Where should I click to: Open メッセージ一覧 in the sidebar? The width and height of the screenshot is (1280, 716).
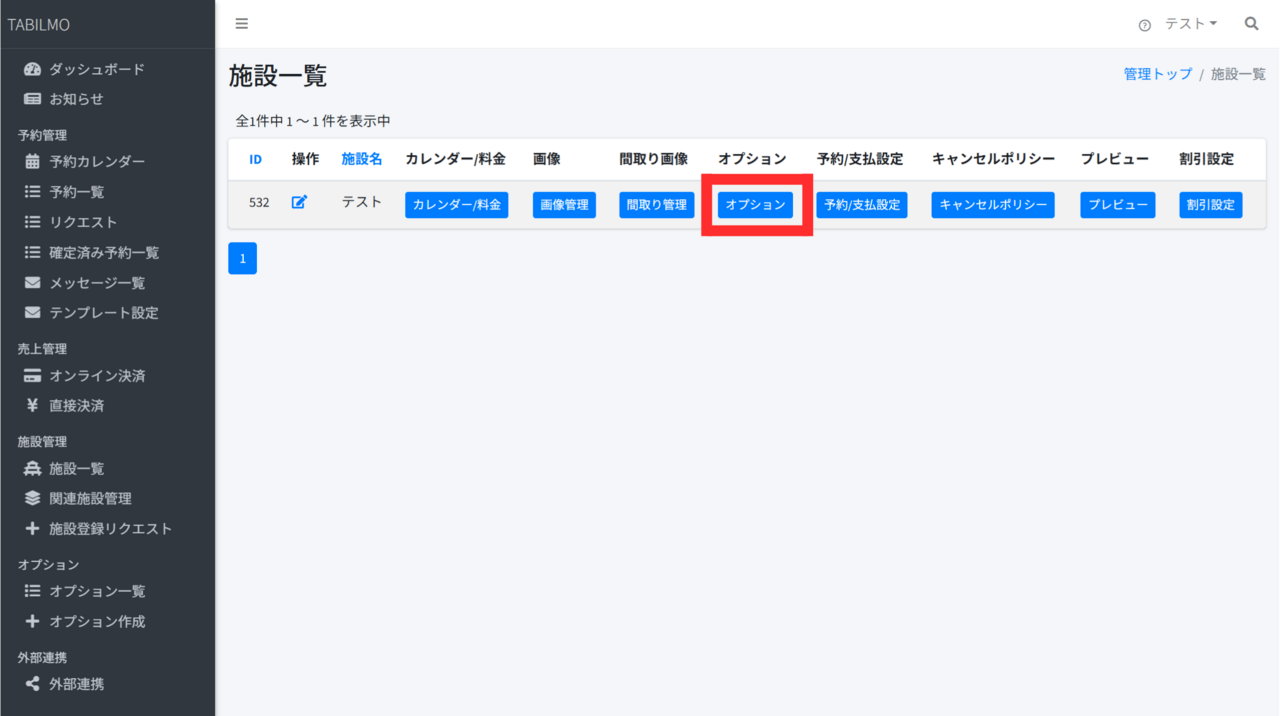pyautogui.click(x=97, y=283)
